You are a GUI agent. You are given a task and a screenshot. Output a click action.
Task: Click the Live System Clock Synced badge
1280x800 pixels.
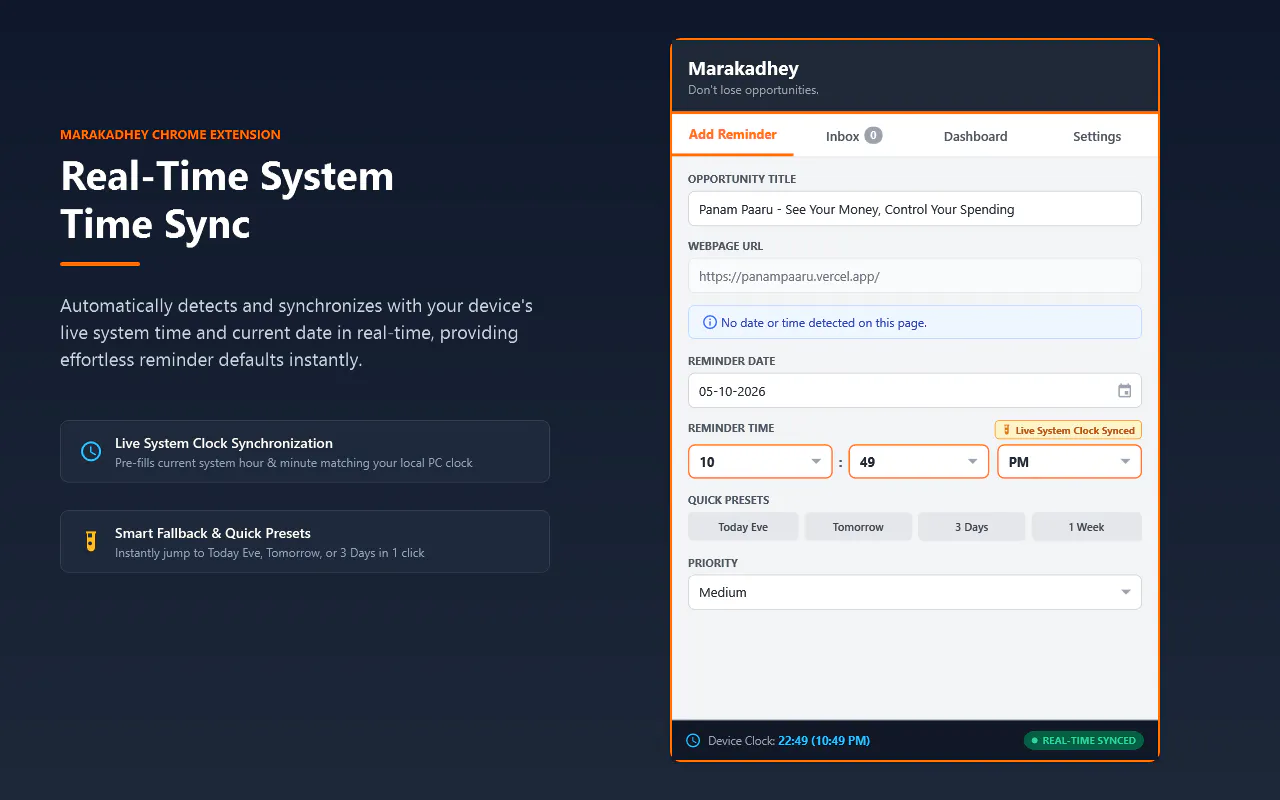(1068, 430)
